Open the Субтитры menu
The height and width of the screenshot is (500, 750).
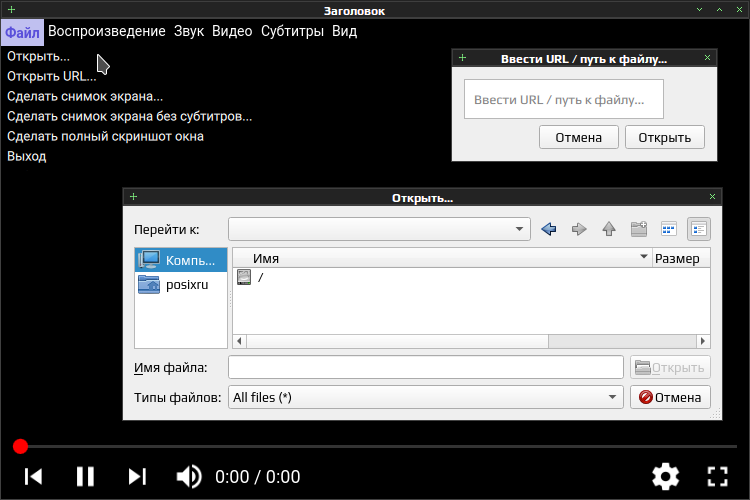point(292,31)
